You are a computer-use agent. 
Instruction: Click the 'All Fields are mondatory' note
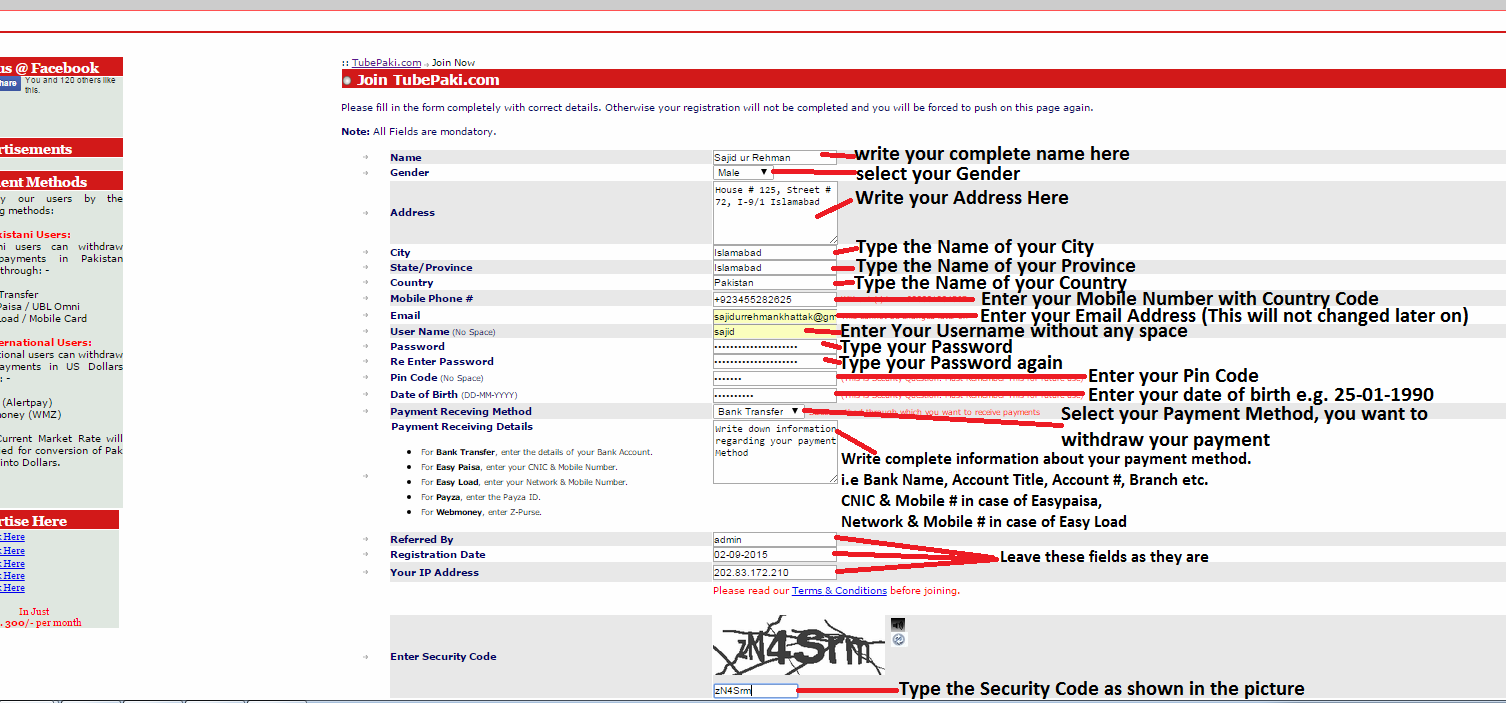pos(434,132)
